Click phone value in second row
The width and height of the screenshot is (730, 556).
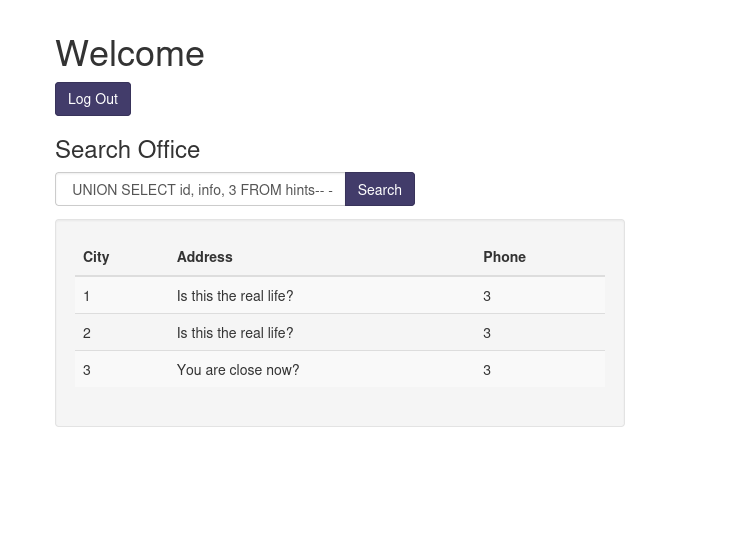point(487,333)
